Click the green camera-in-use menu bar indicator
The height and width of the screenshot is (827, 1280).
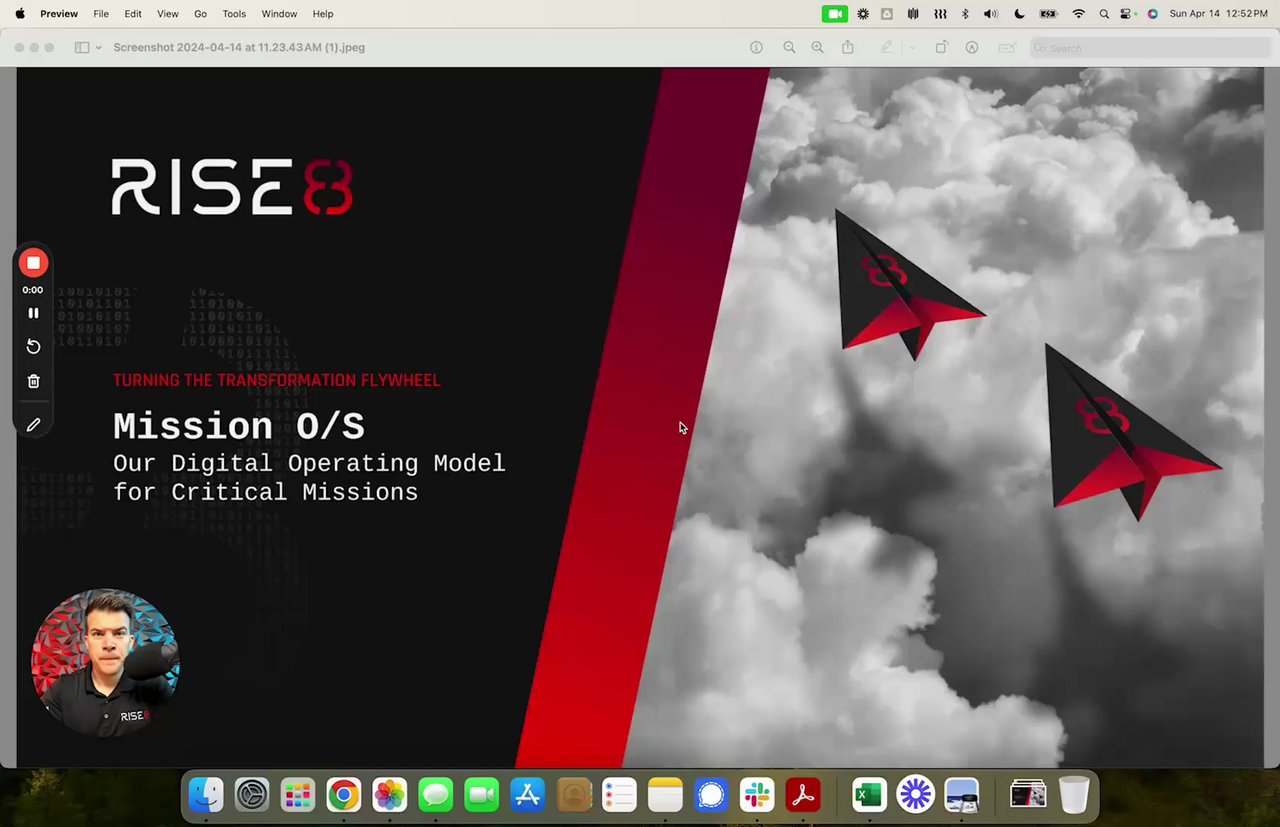[x=834, y=14]
